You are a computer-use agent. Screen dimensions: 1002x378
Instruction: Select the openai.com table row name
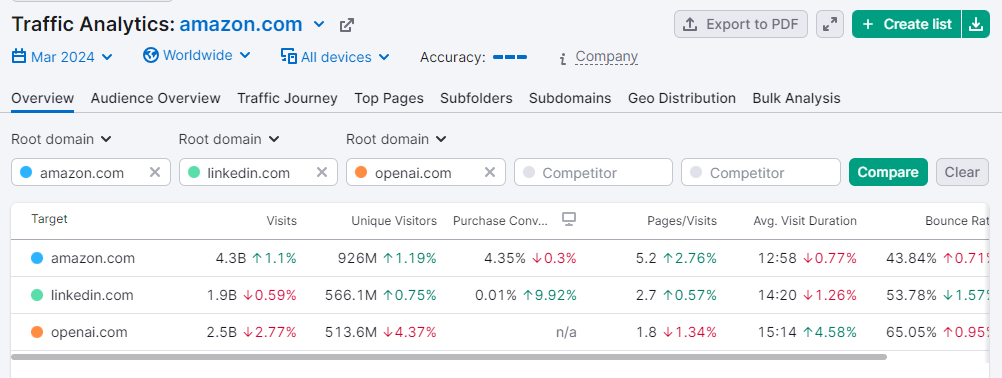coord(89,332)
